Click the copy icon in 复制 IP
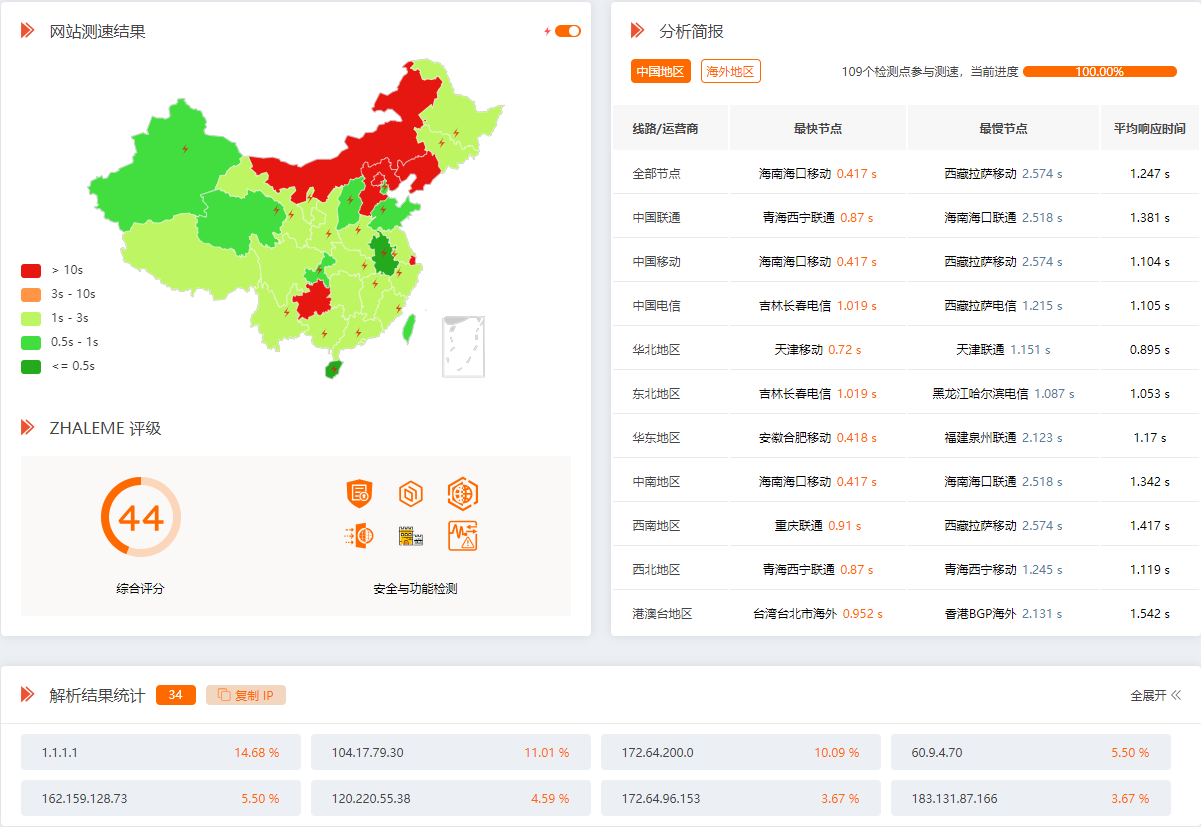The image size is (1201, 827). click(x=224, y=695)
